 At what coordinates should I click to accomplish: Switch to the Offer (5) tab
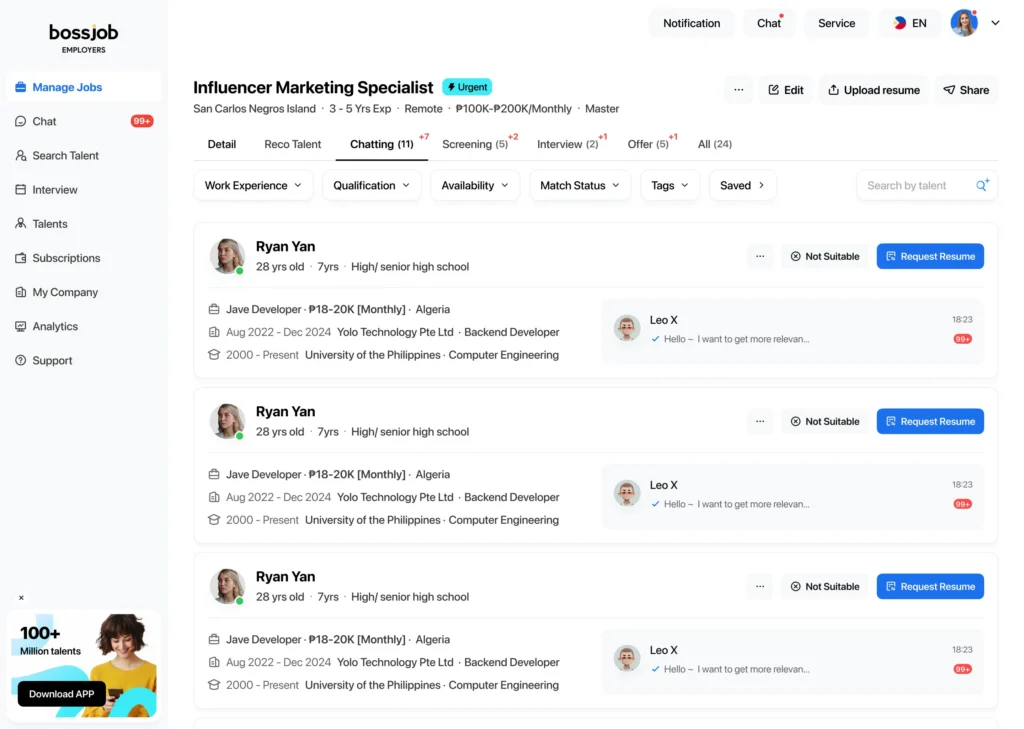pos(648,144)
